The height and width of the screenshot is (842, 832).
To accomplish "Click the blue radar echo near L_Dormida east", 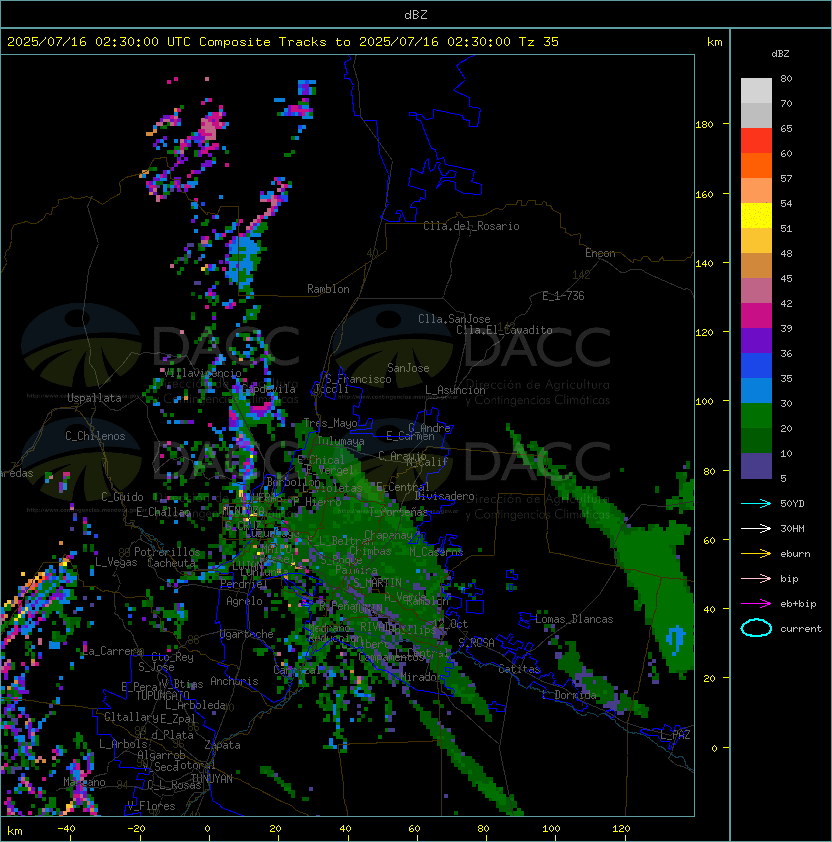I will click(675, 639).
